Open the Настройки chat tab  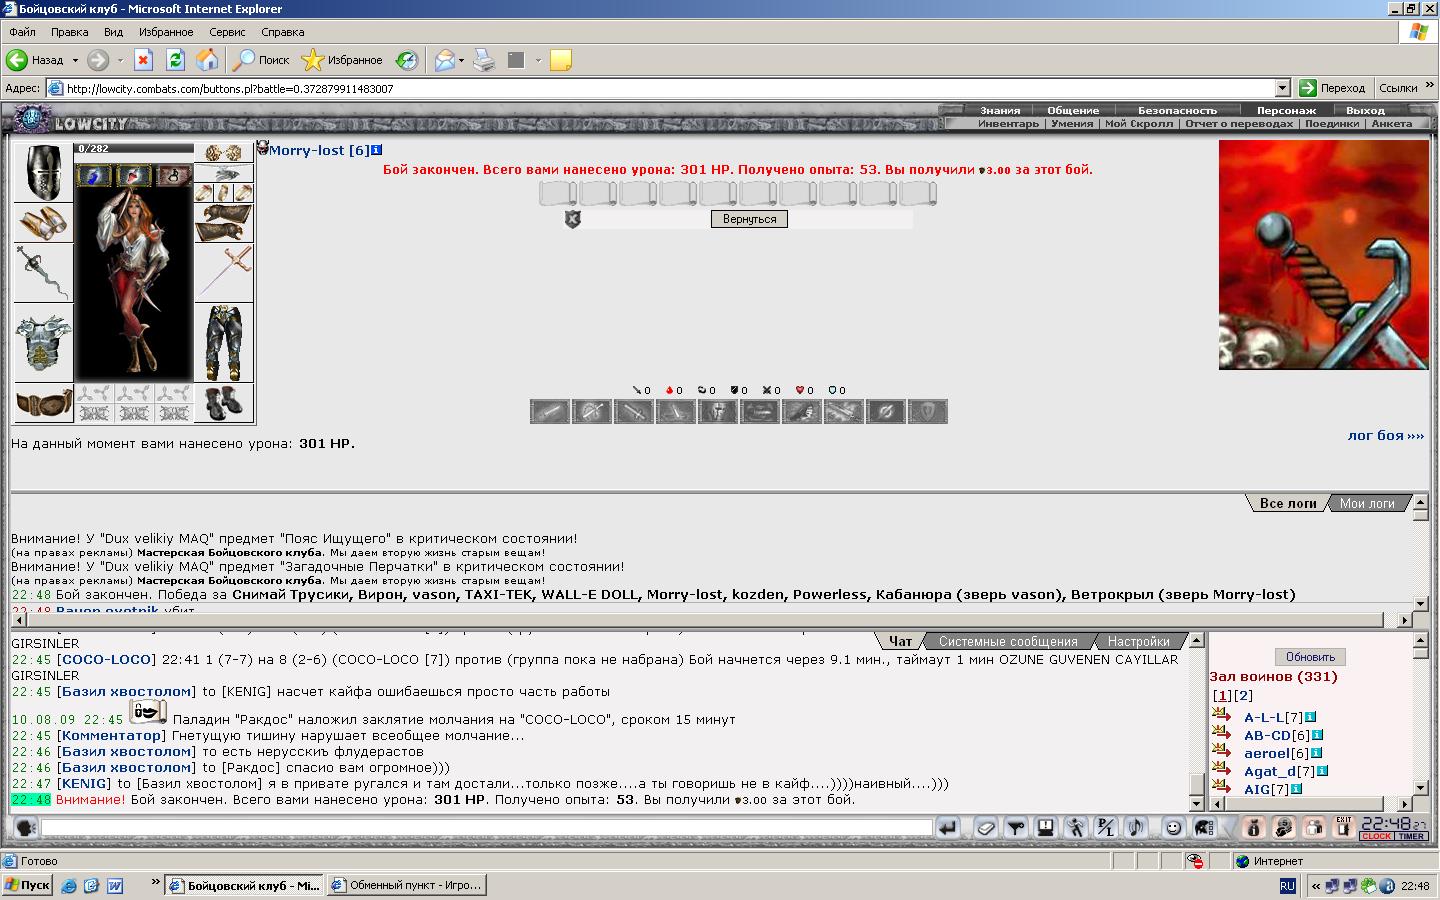coord(1138,641)
